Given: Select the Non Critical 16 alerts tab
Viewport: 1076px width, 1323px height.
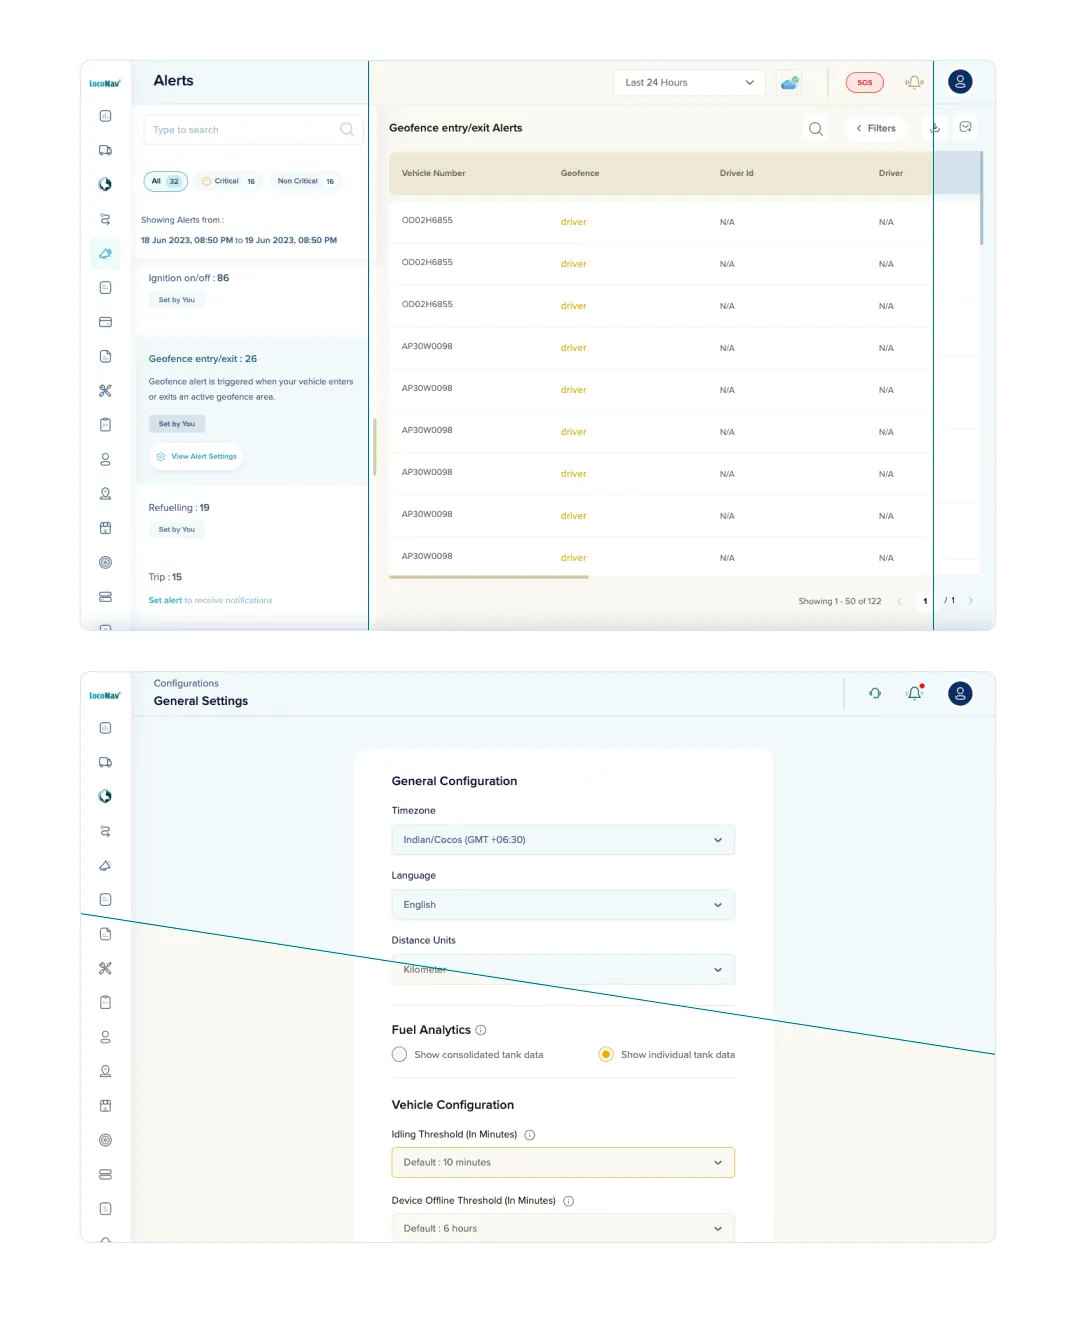Looking at the screenshot, I should [x=306, y=181].
